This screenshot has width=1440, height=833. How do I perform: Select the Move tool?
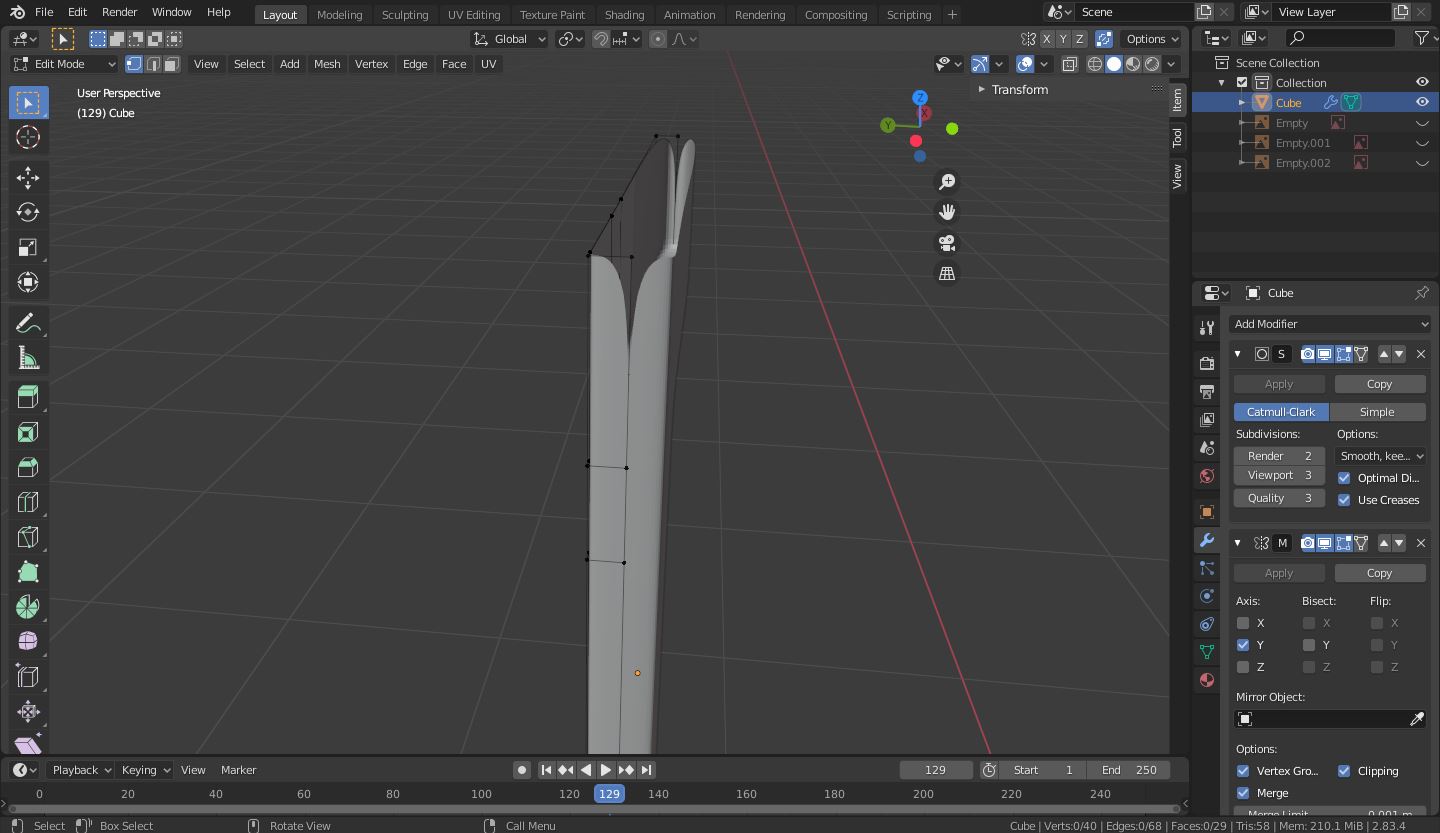coord(28,178)
